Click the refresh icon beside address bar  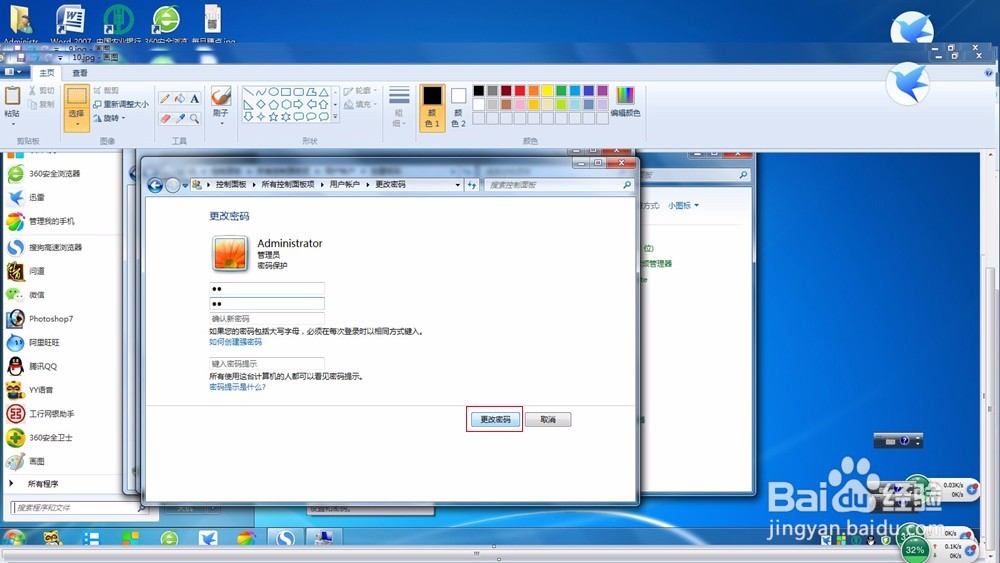[472, 185]
